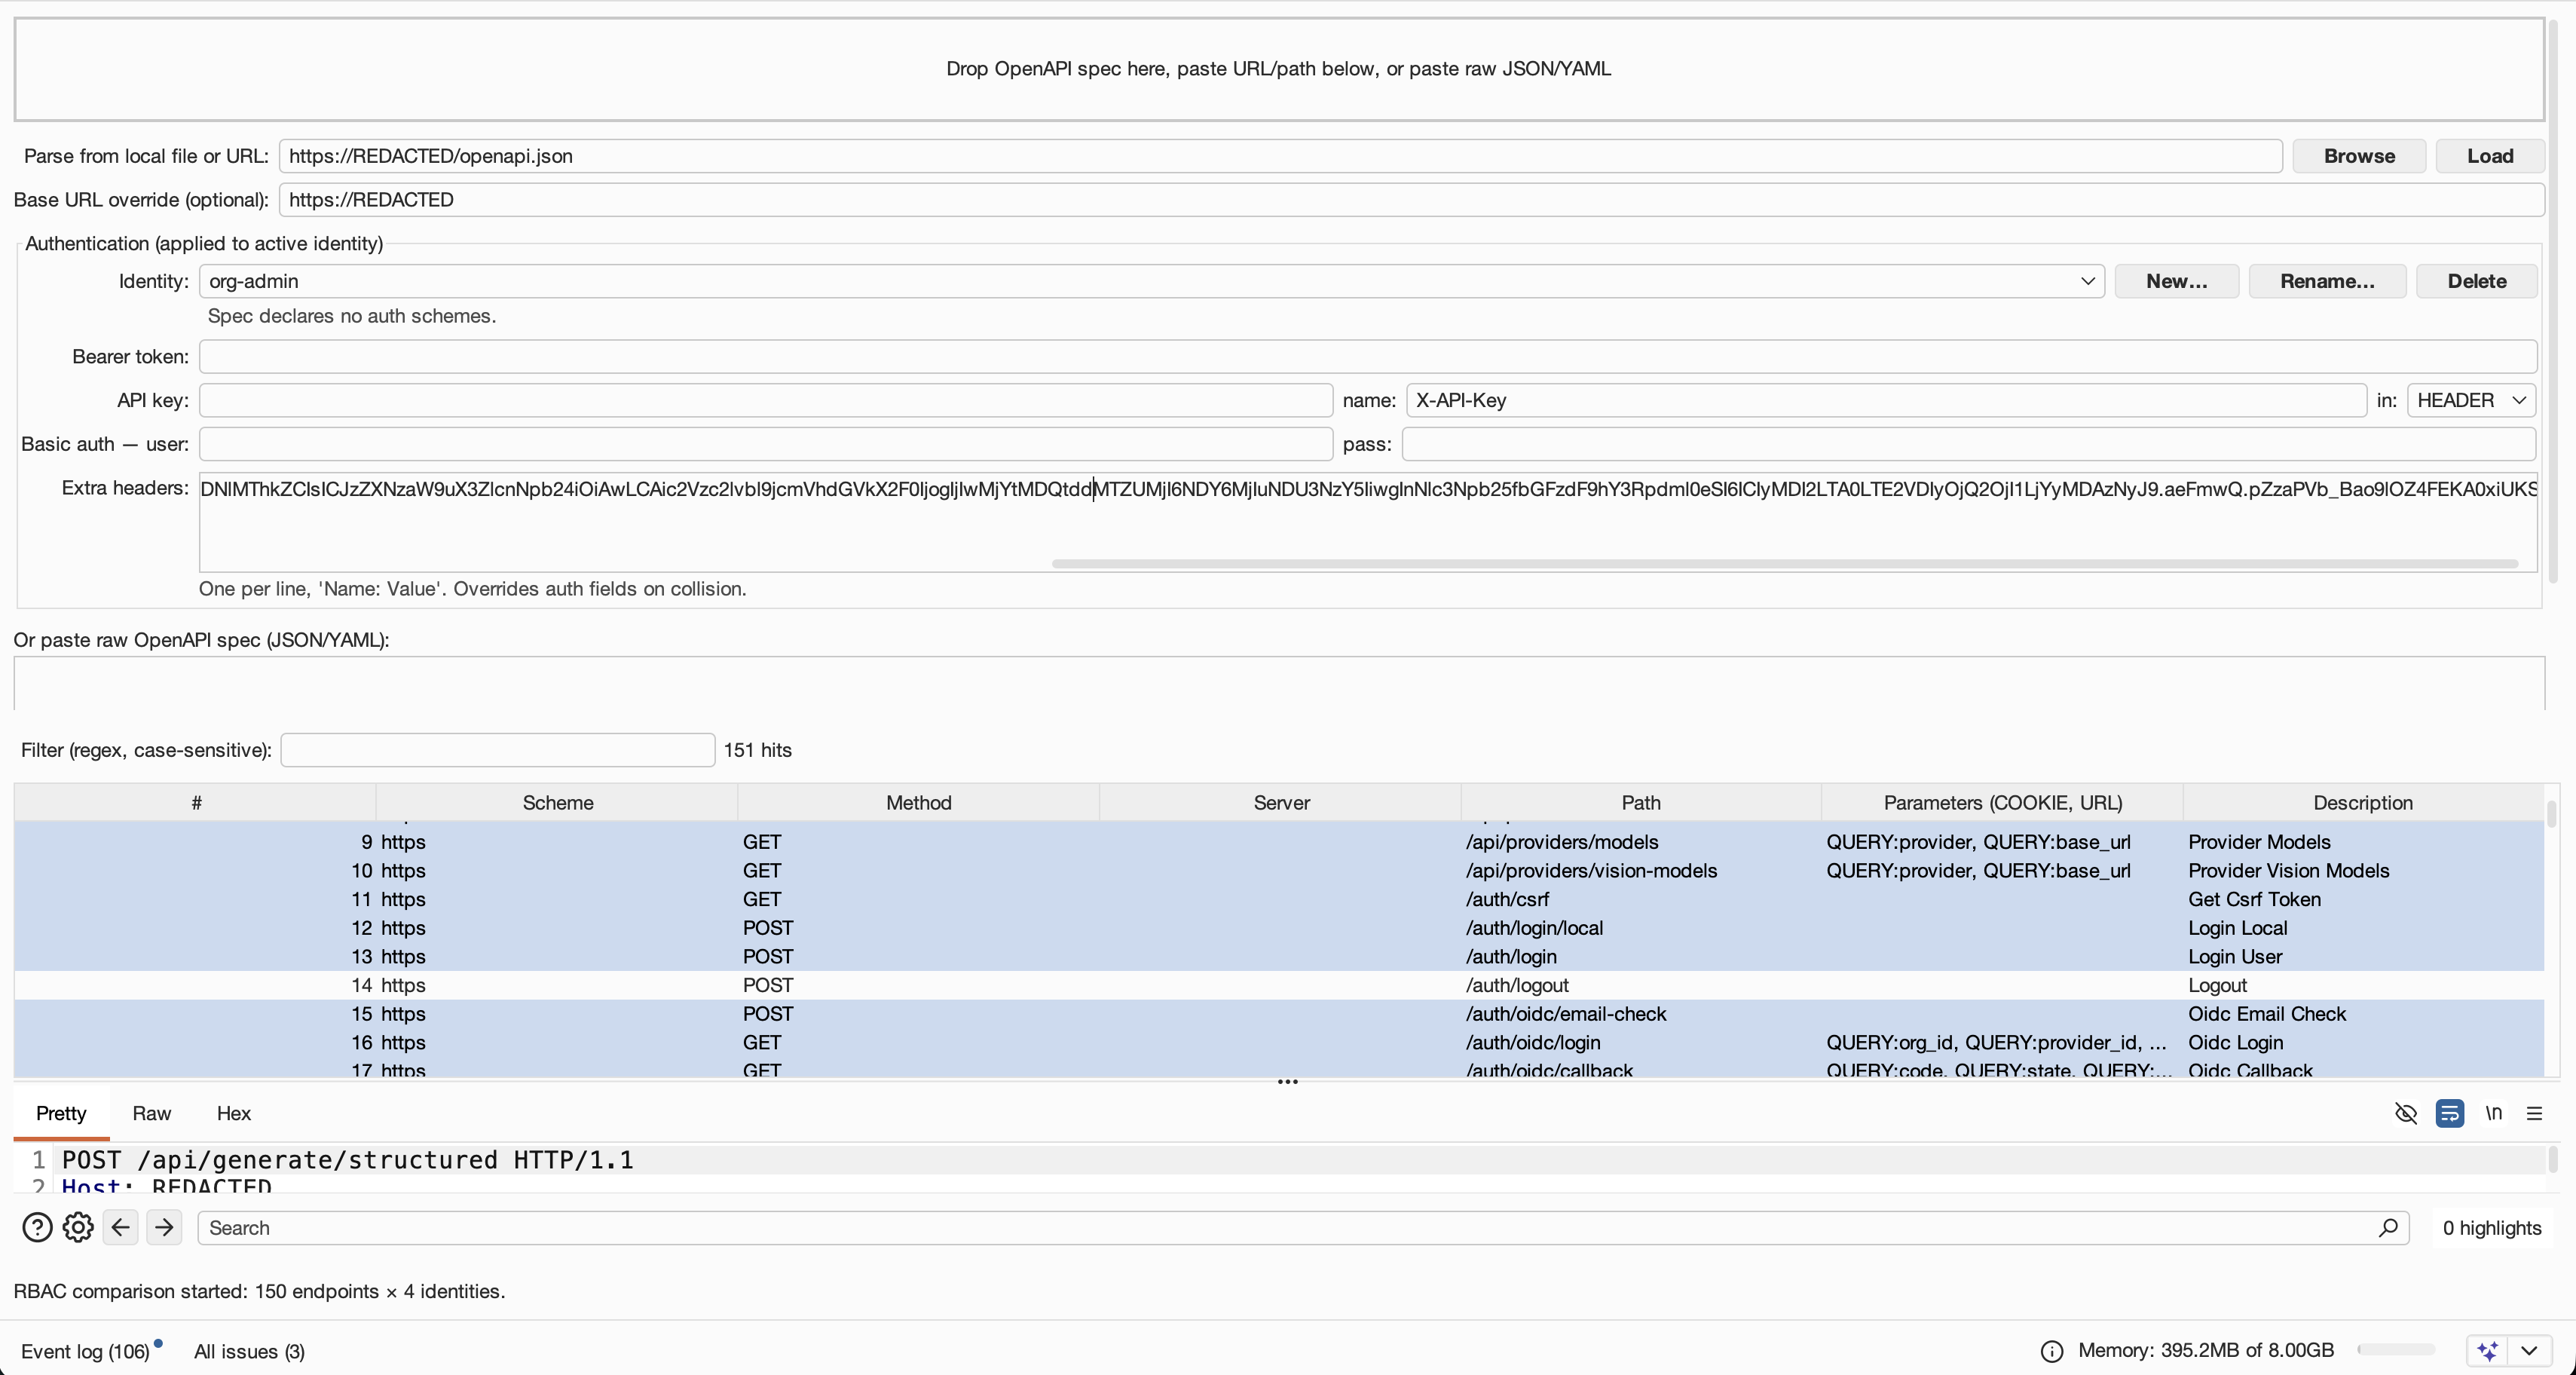This screenshot has height=1375, width=2576.
Task: Click the horizontal scrollbar in Extra headers
Action: [x=1784, y=564]
